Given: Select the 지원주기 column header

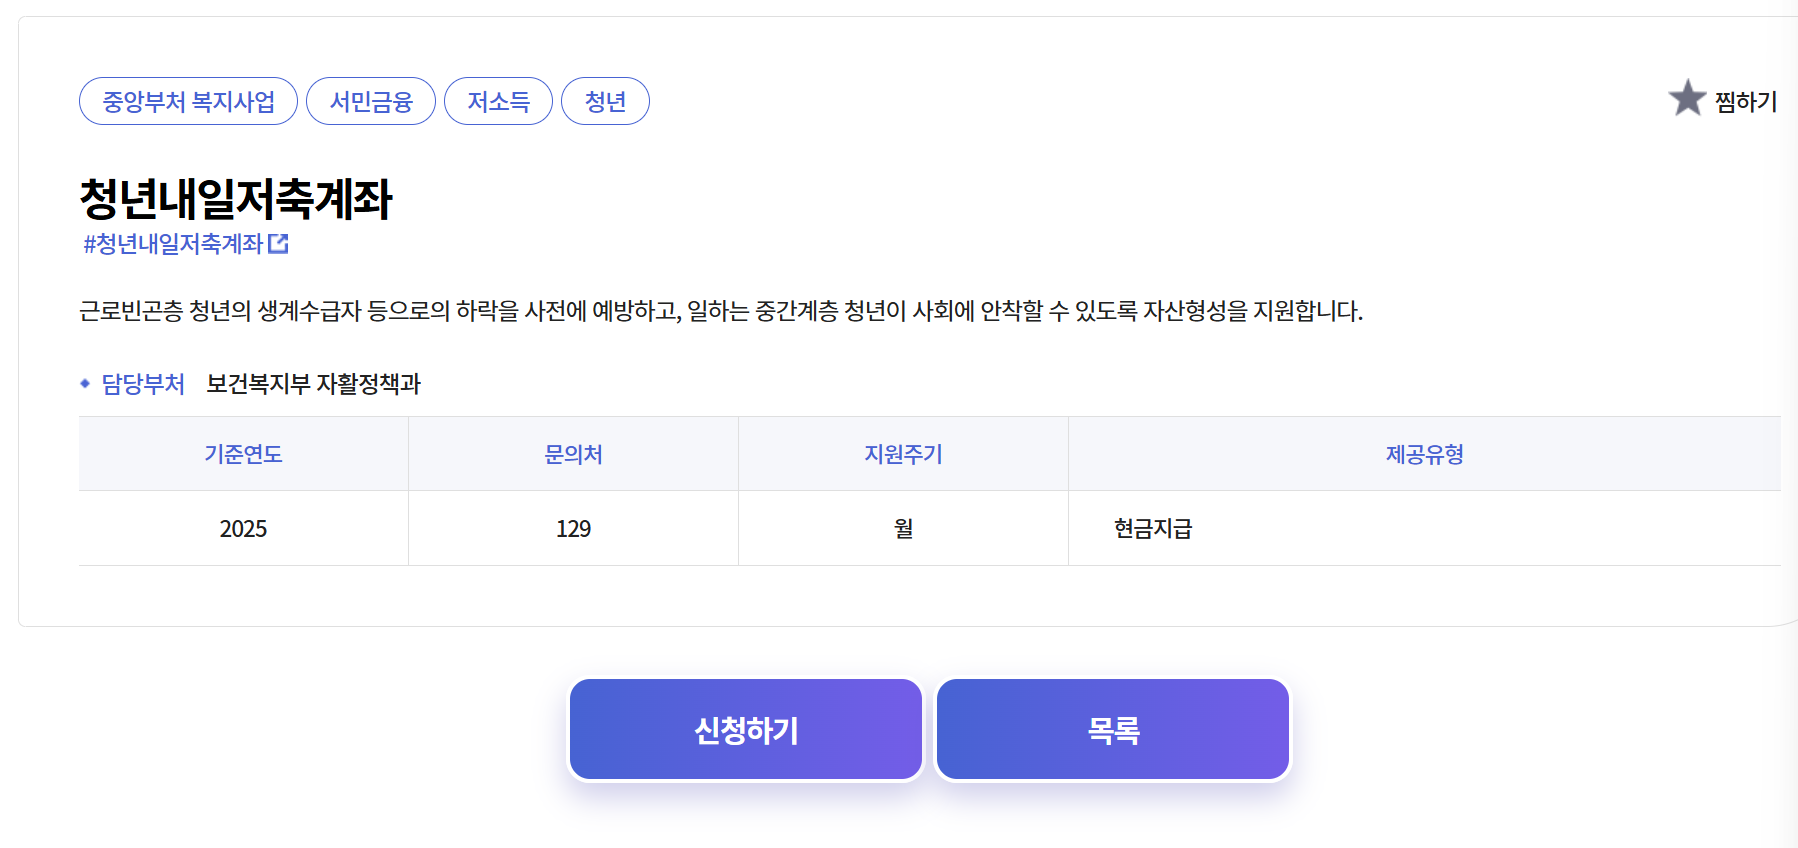Looking at the screenshot, I should tap(901, 453).
